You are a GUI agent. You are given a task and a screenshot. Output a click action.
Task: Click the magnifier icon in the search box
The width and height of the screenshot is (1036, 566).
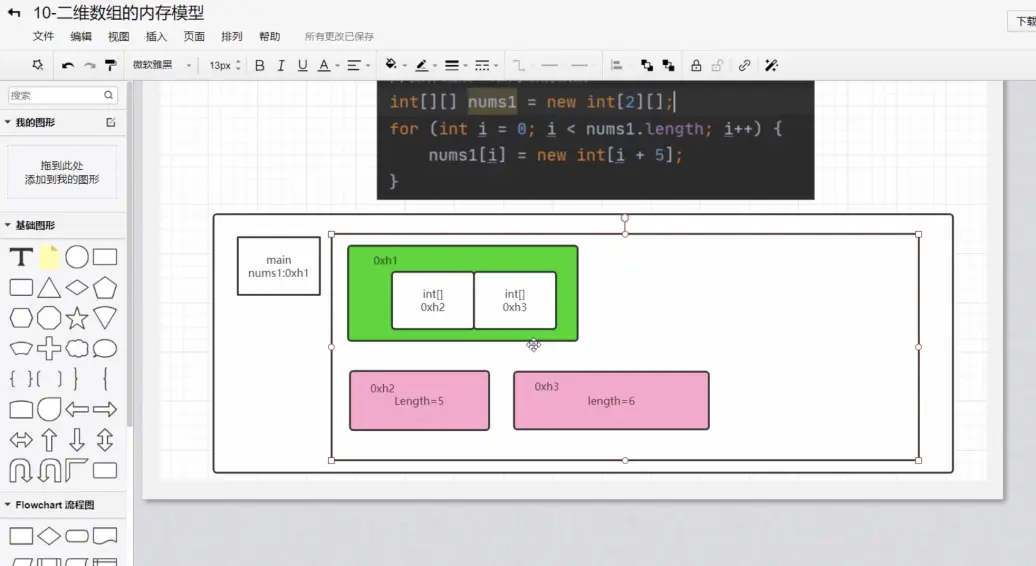[108, 95]
